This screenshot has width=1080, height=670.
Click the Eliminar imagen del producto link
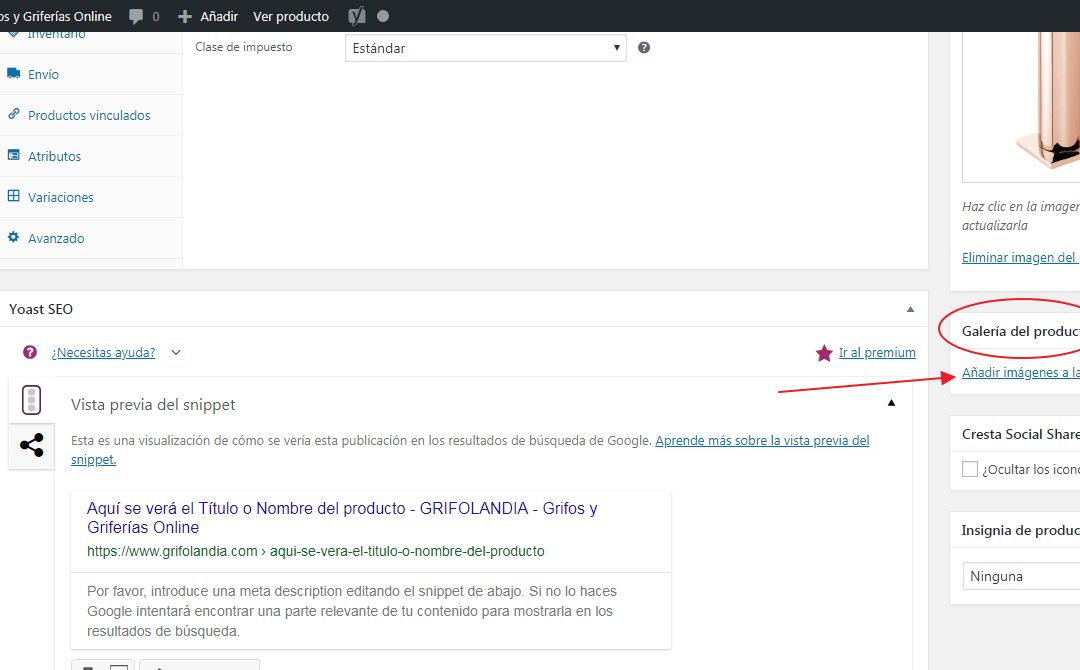[1021, 258]
